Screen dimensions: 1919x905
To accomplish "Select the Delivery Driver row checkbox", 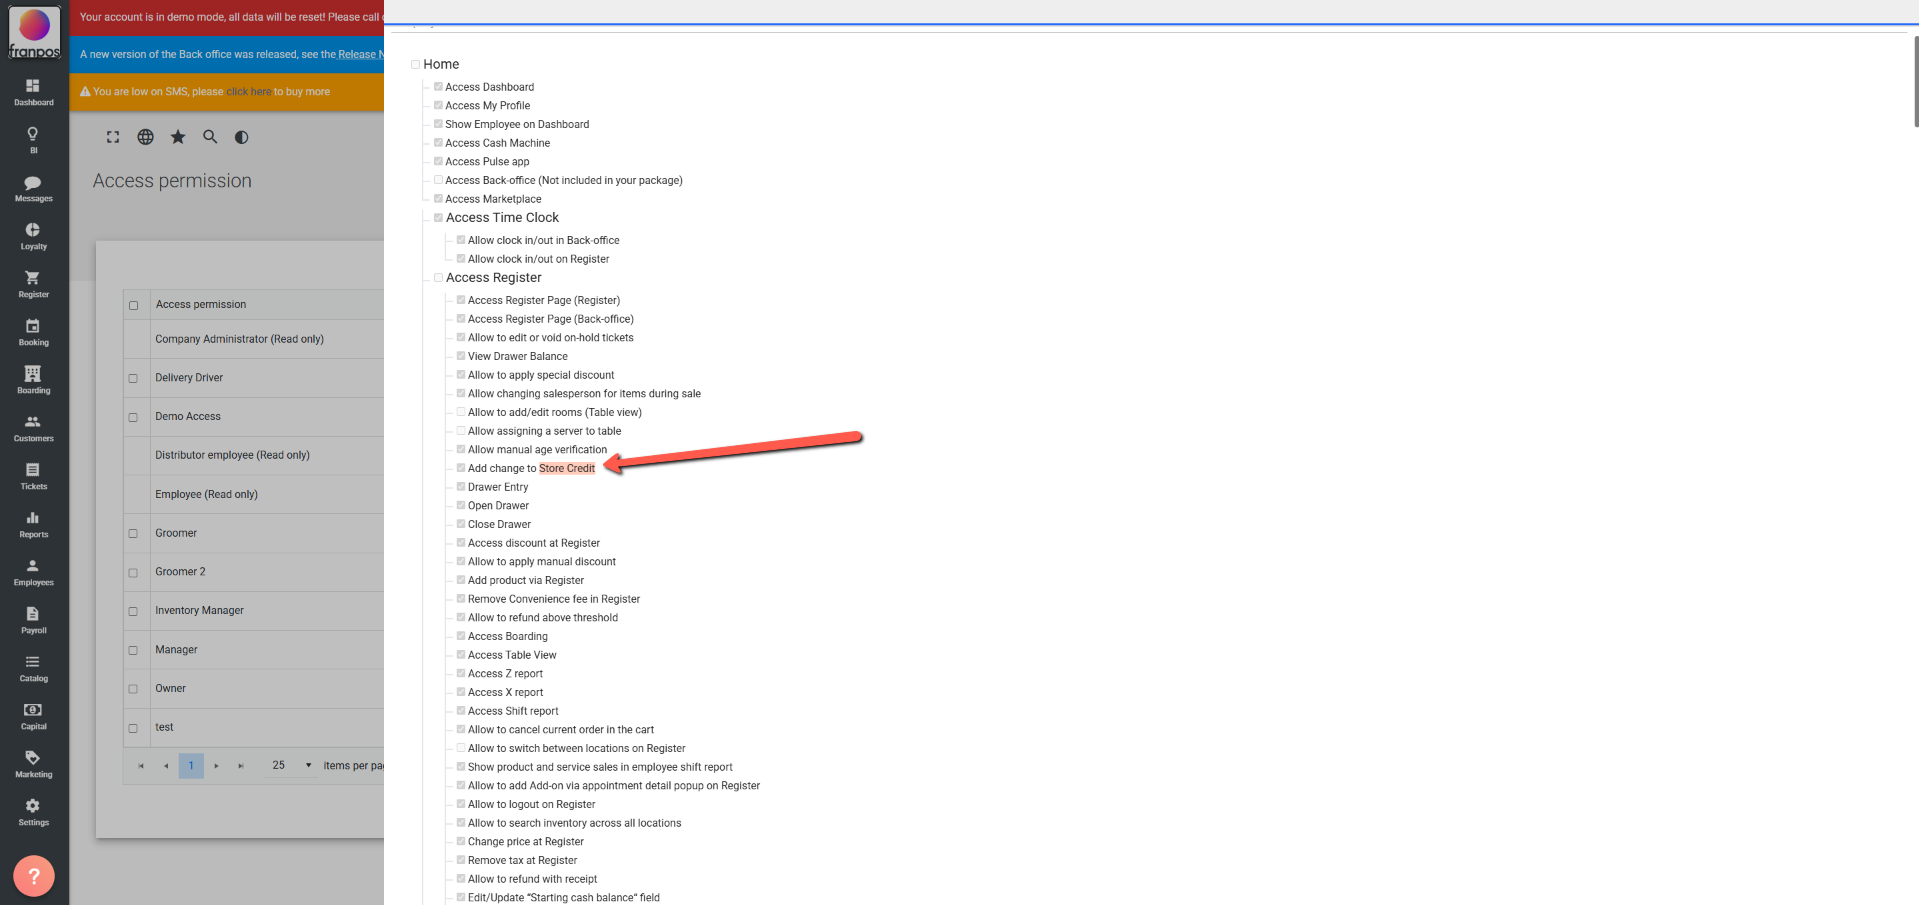I will pos(133,378).
